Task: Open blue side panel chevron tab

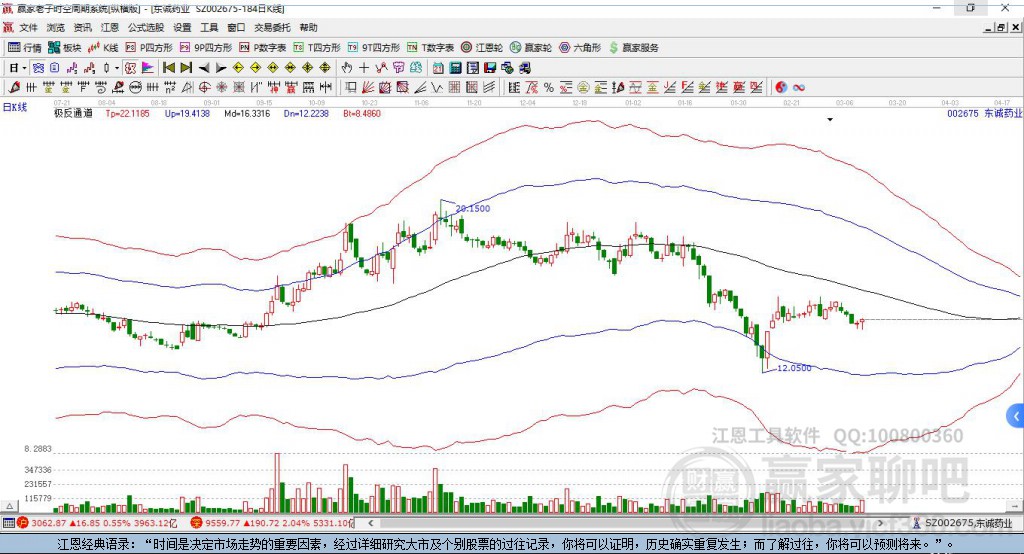Action: (1016, 416)
